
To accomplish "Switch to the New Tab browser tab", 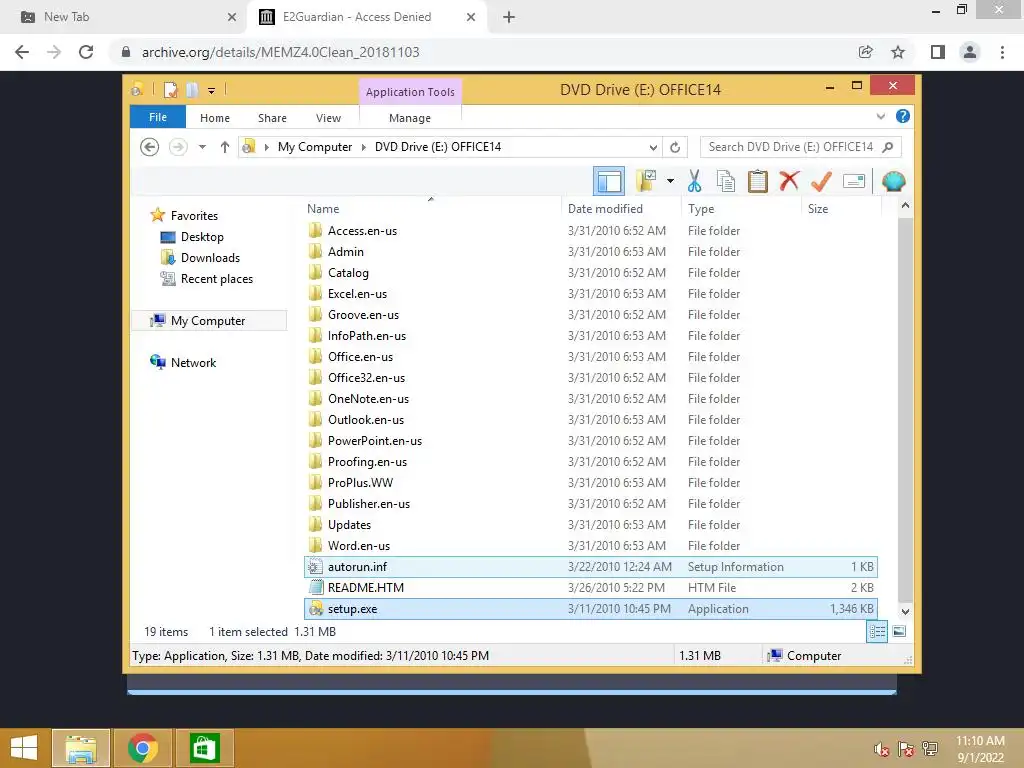I will click(x=124, y=17).
